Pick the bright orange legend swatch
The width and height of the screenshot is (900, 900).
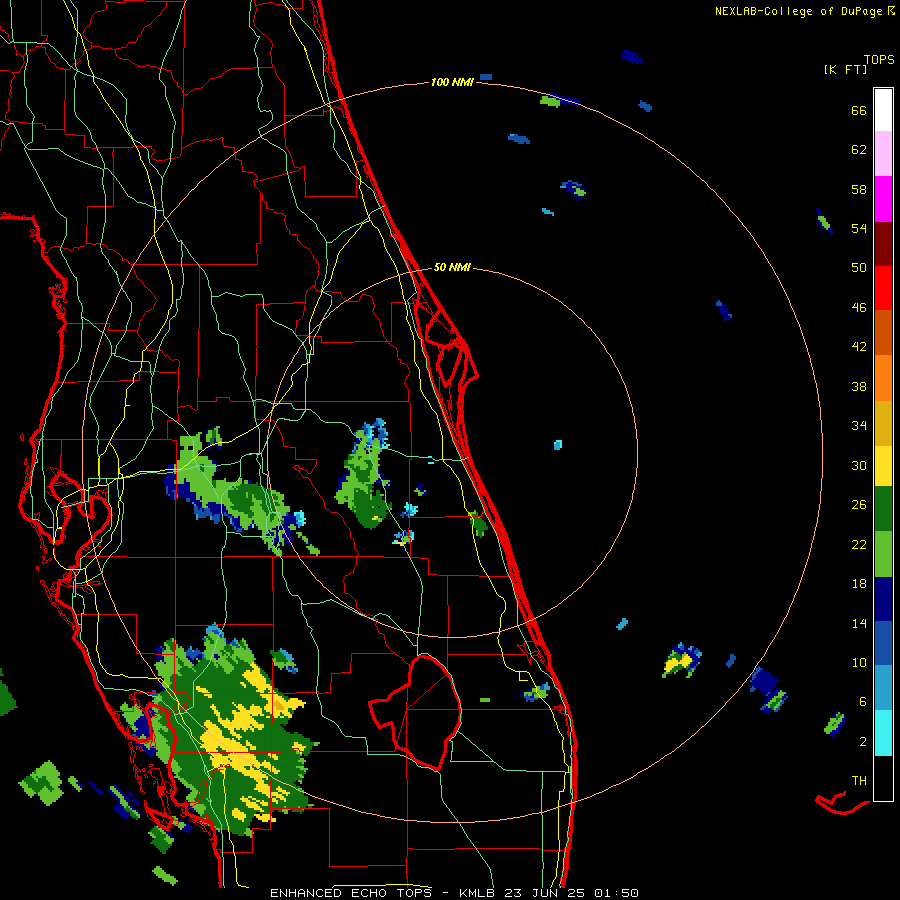pyautogui.click(x=883, y=377)
